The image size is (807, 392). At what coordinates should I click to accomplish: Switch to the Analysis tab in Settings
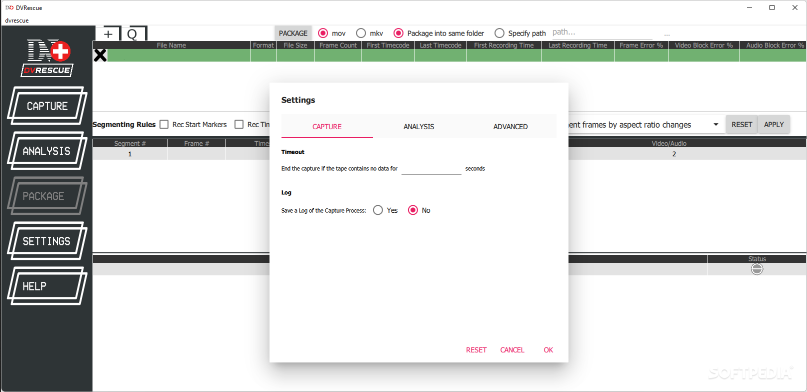pos(418,126)
